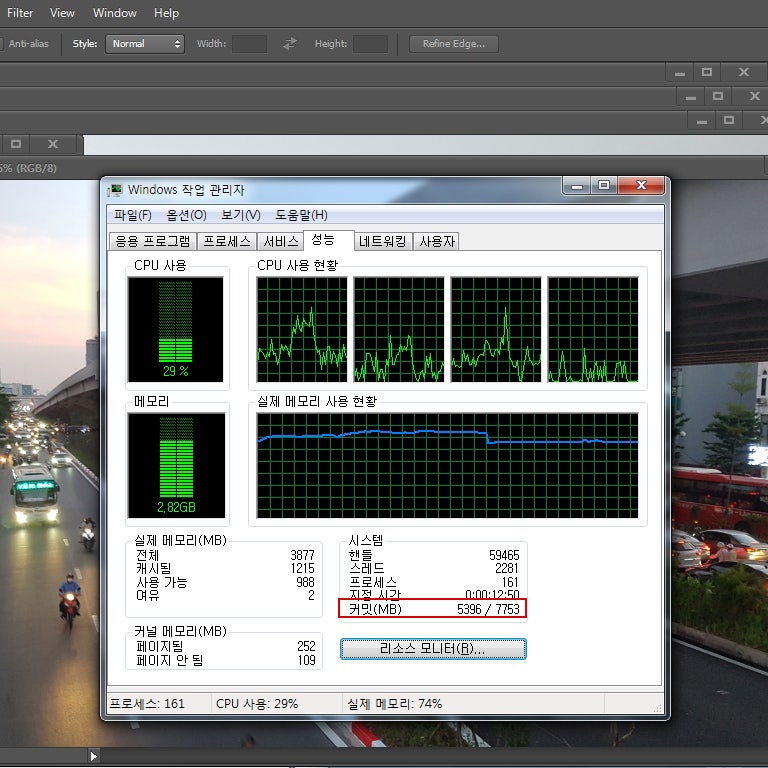Click the 전체 value 3877
Viewport: 768px width, 768px height.
click(x=302, y=555)
